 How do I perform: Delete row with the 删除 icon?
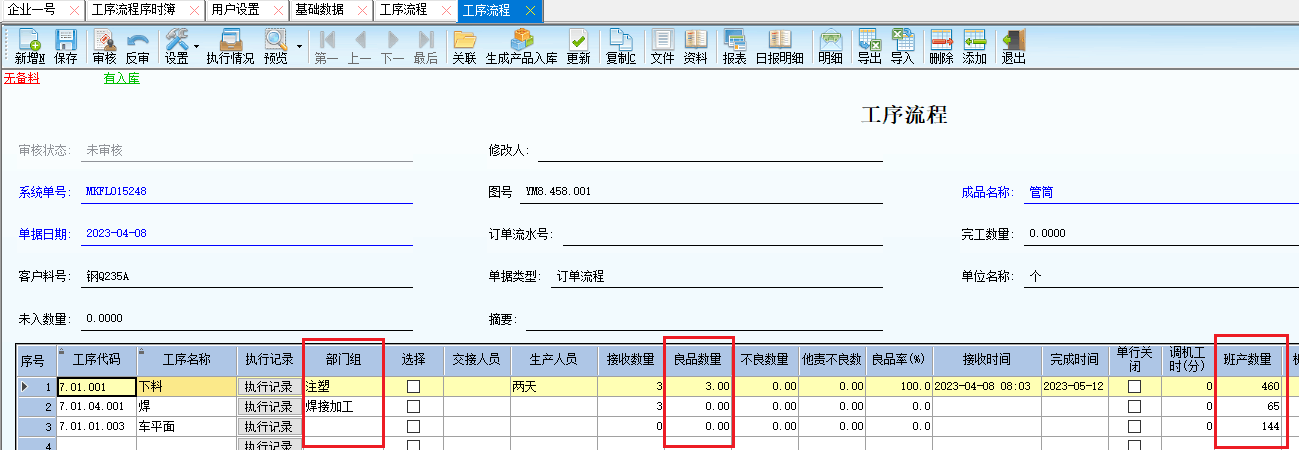coord(941,46)
